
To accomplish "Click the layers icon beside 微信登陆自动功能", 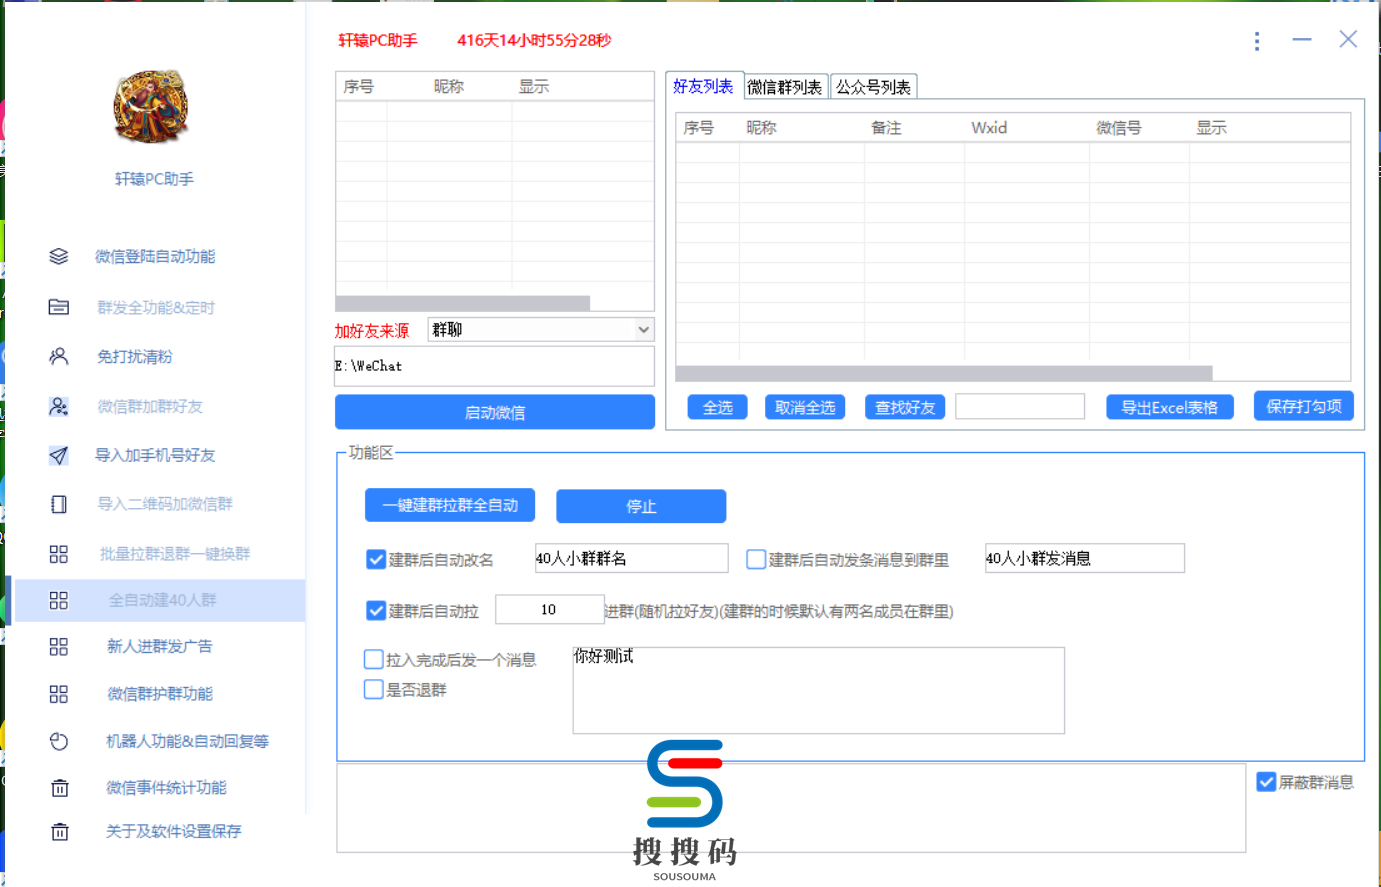I will coord(59,257).
